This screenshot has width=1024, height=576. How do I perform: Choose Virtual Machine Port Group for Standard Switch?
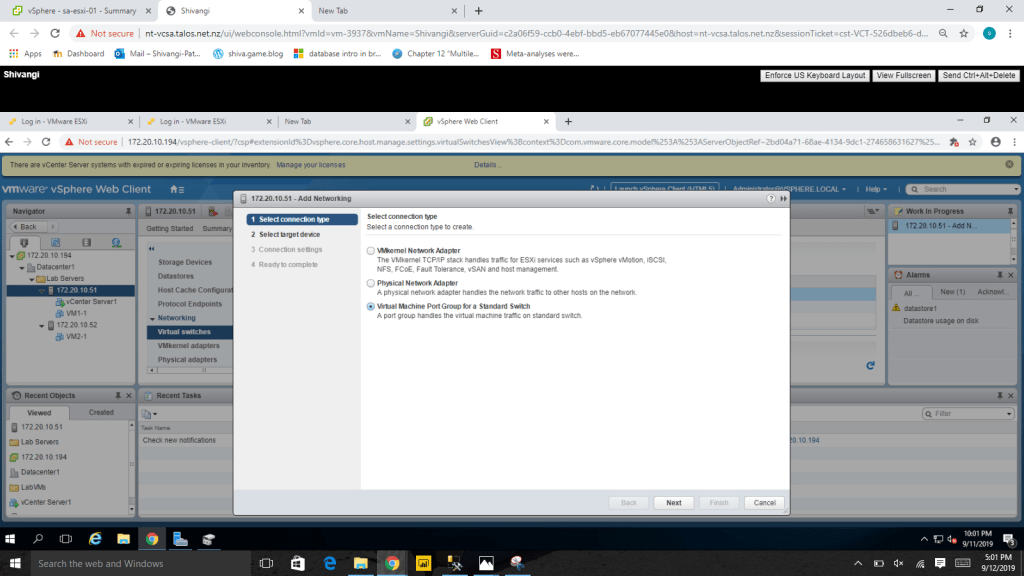[372, 306]
